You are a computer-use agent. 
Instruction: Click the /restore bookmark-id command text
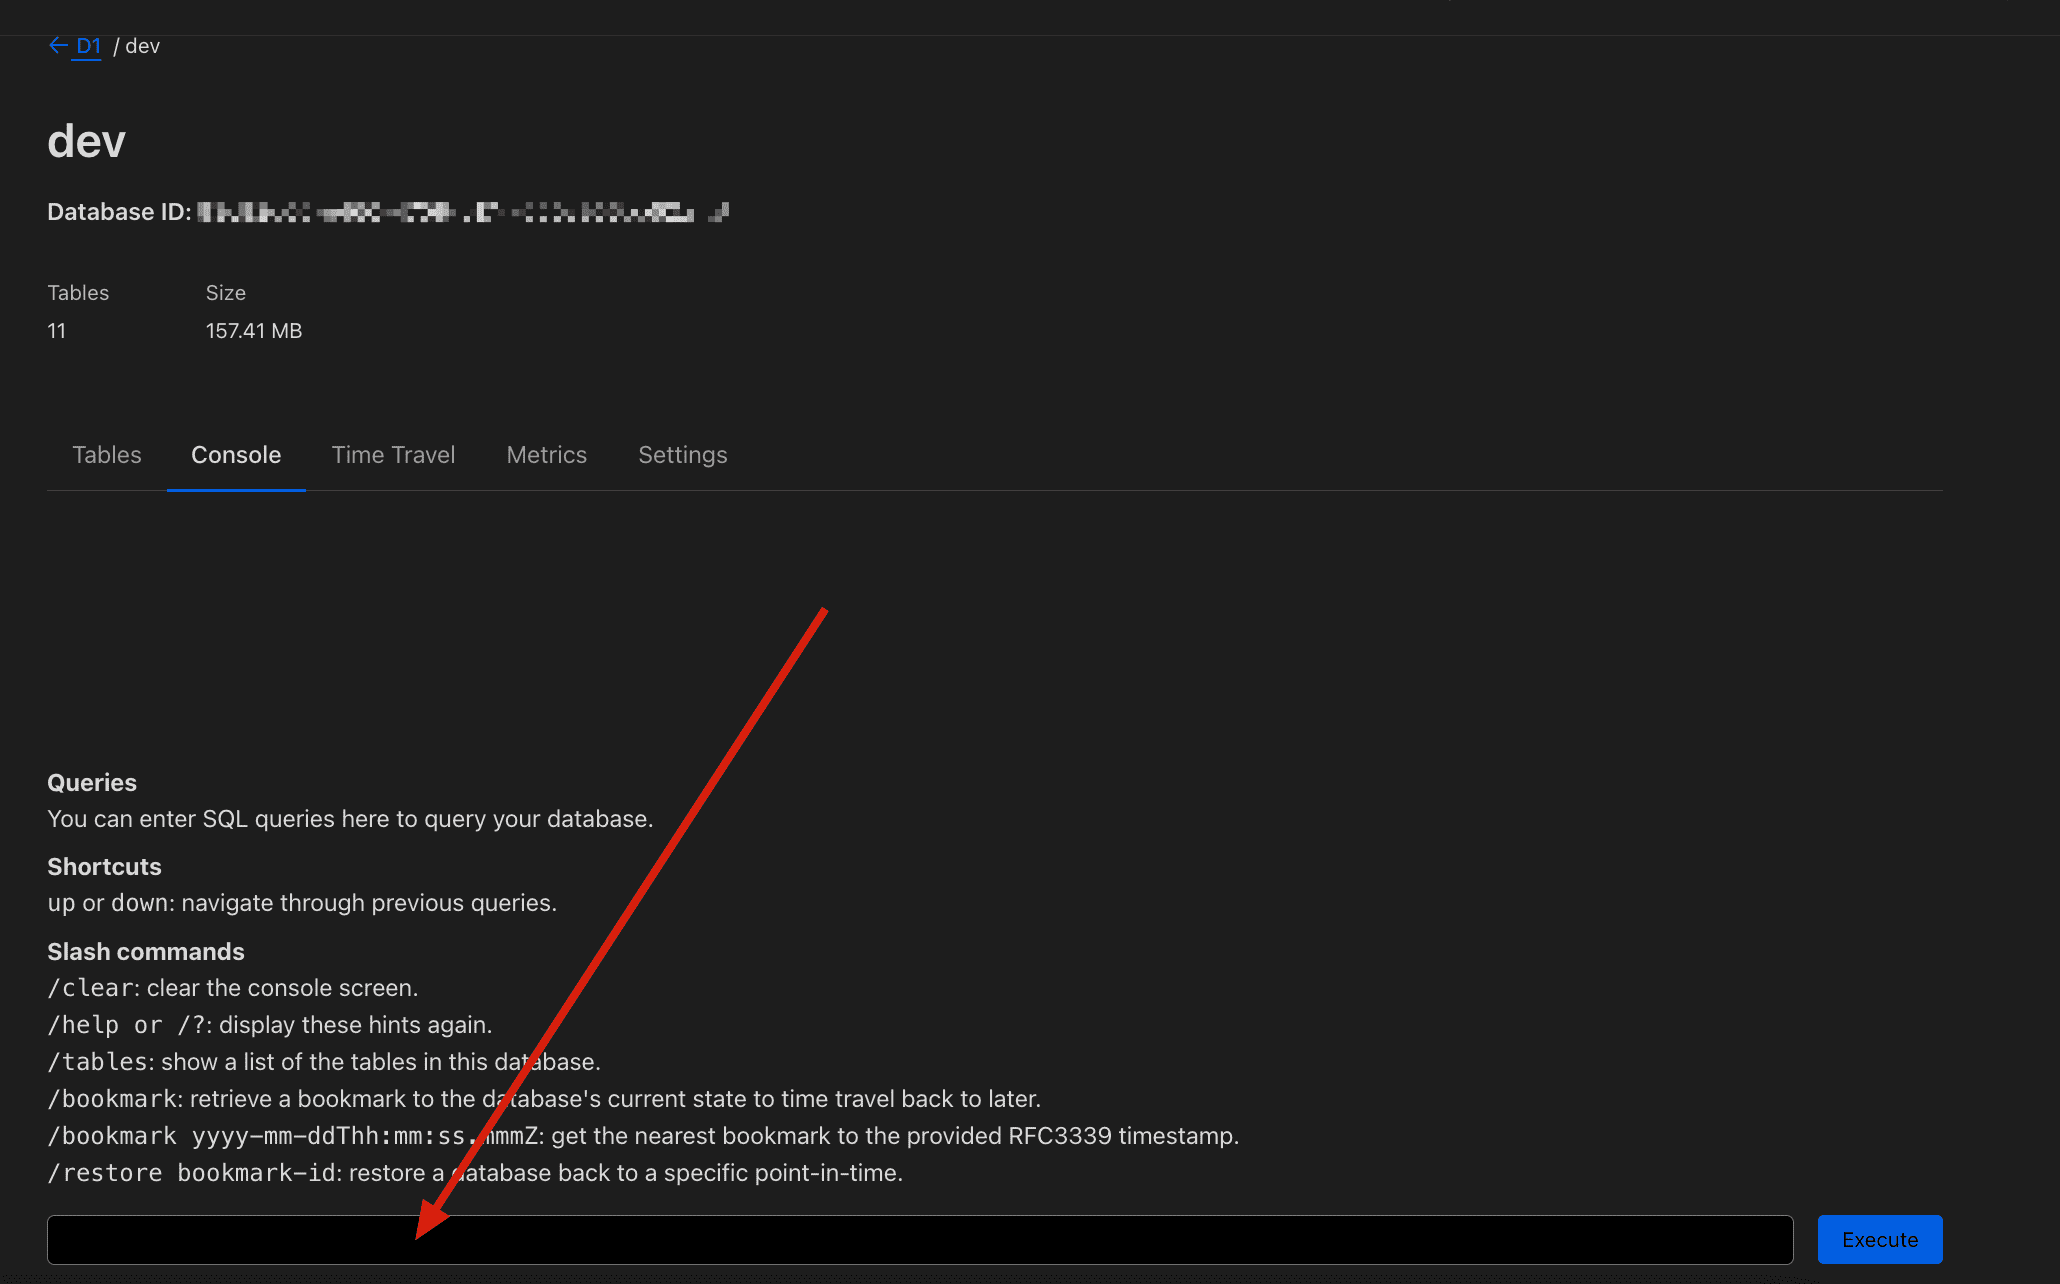click(190, 1173)
